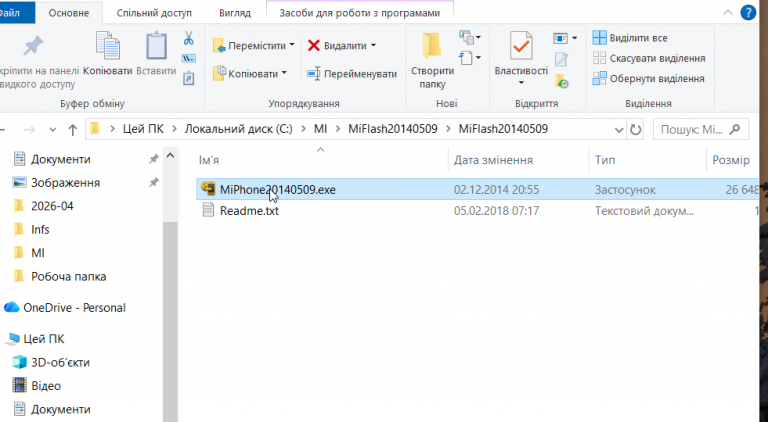Click Створити папку new folder button
This screenshot has height=422, width=768.
(x=432, y=61)
